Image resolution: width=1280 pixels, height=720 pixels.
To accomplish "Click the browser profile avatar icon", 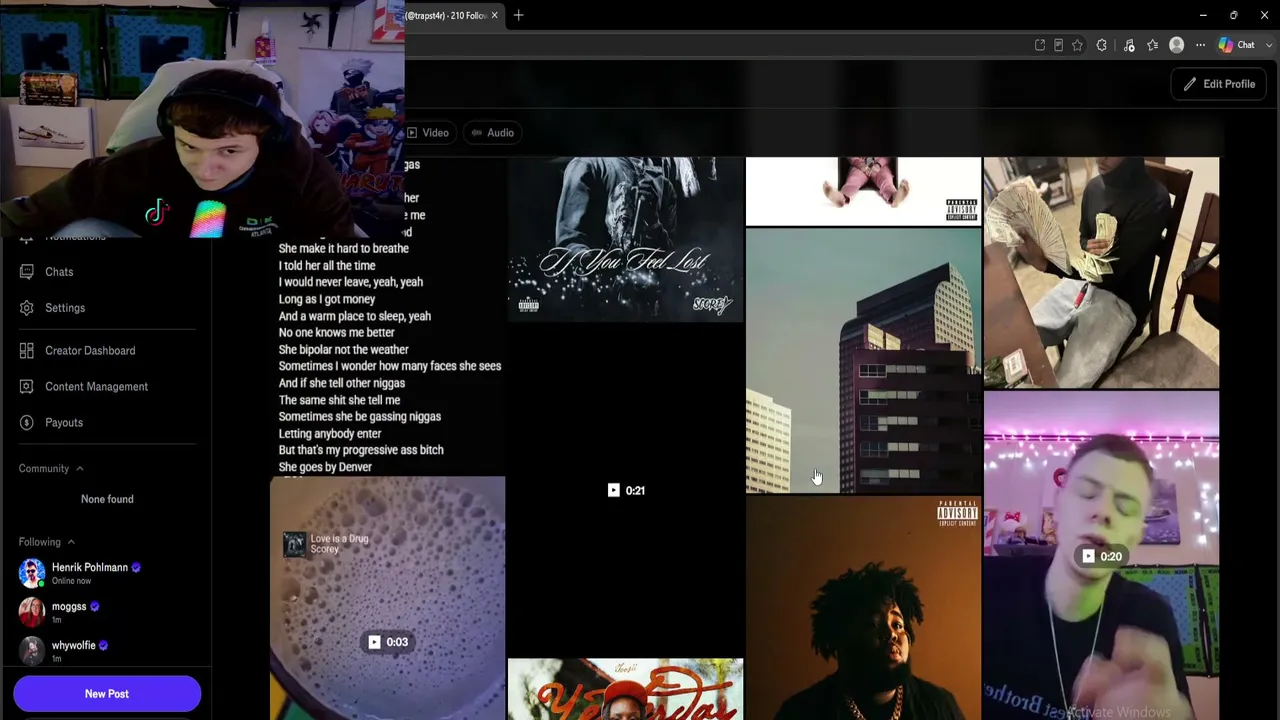I will [1177, 45].
